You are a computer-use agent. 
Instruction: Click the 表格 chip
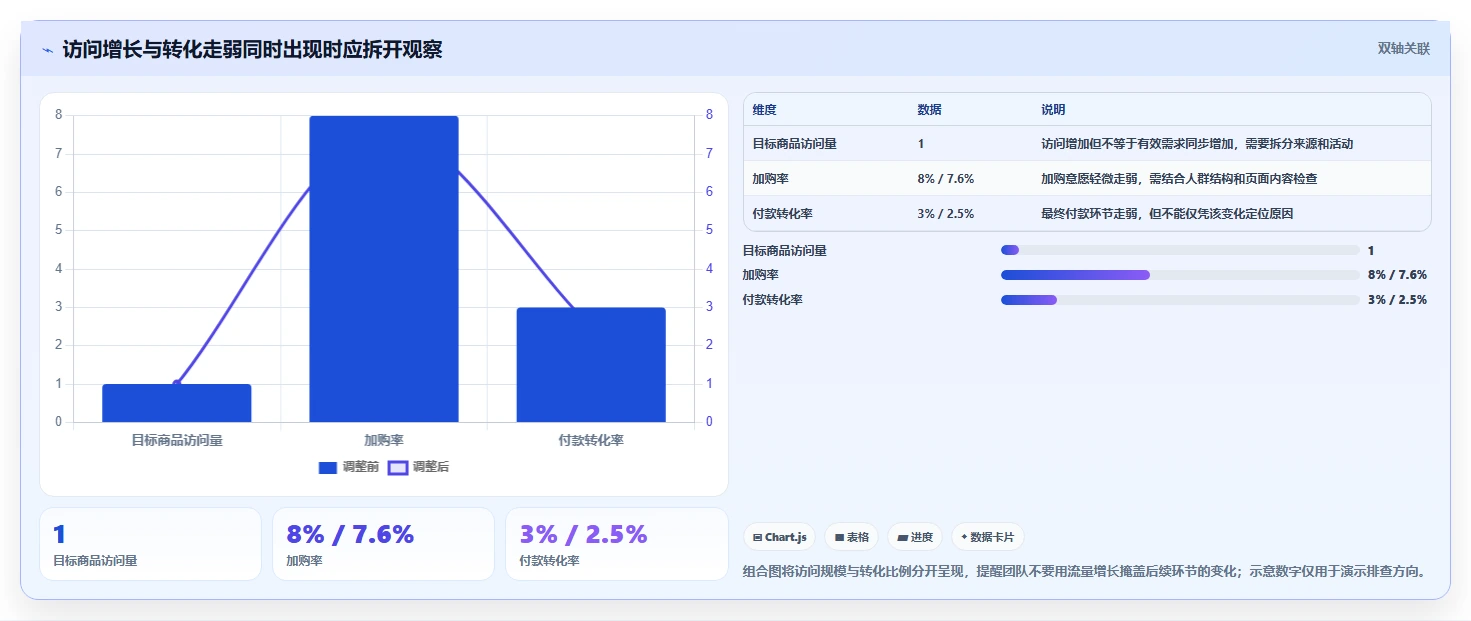tap(852, 537)
